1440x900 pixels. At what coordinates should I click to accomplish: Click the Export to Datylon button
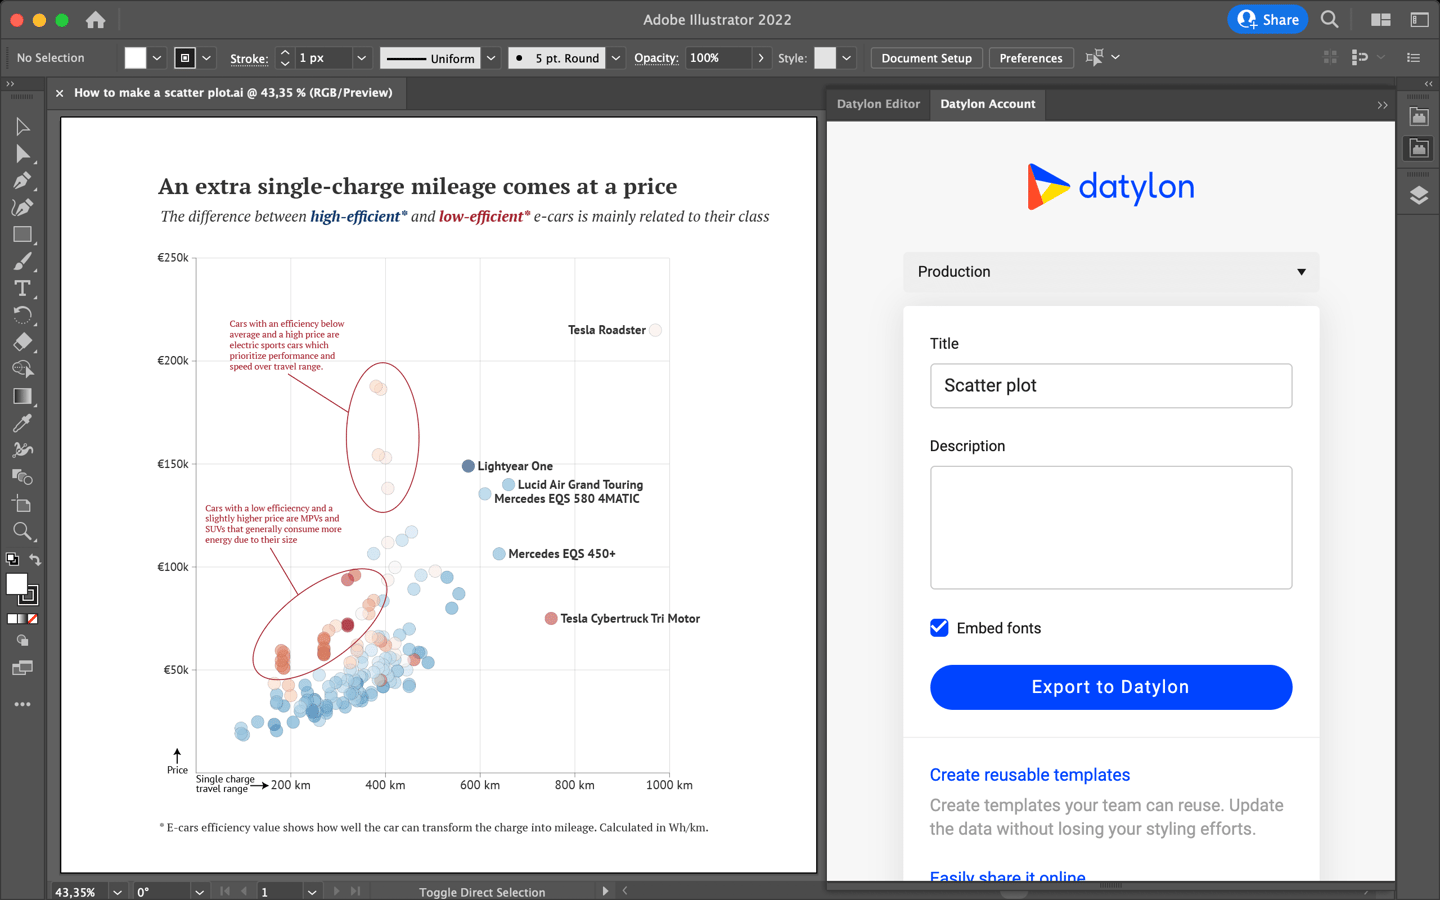(1110, 687)
